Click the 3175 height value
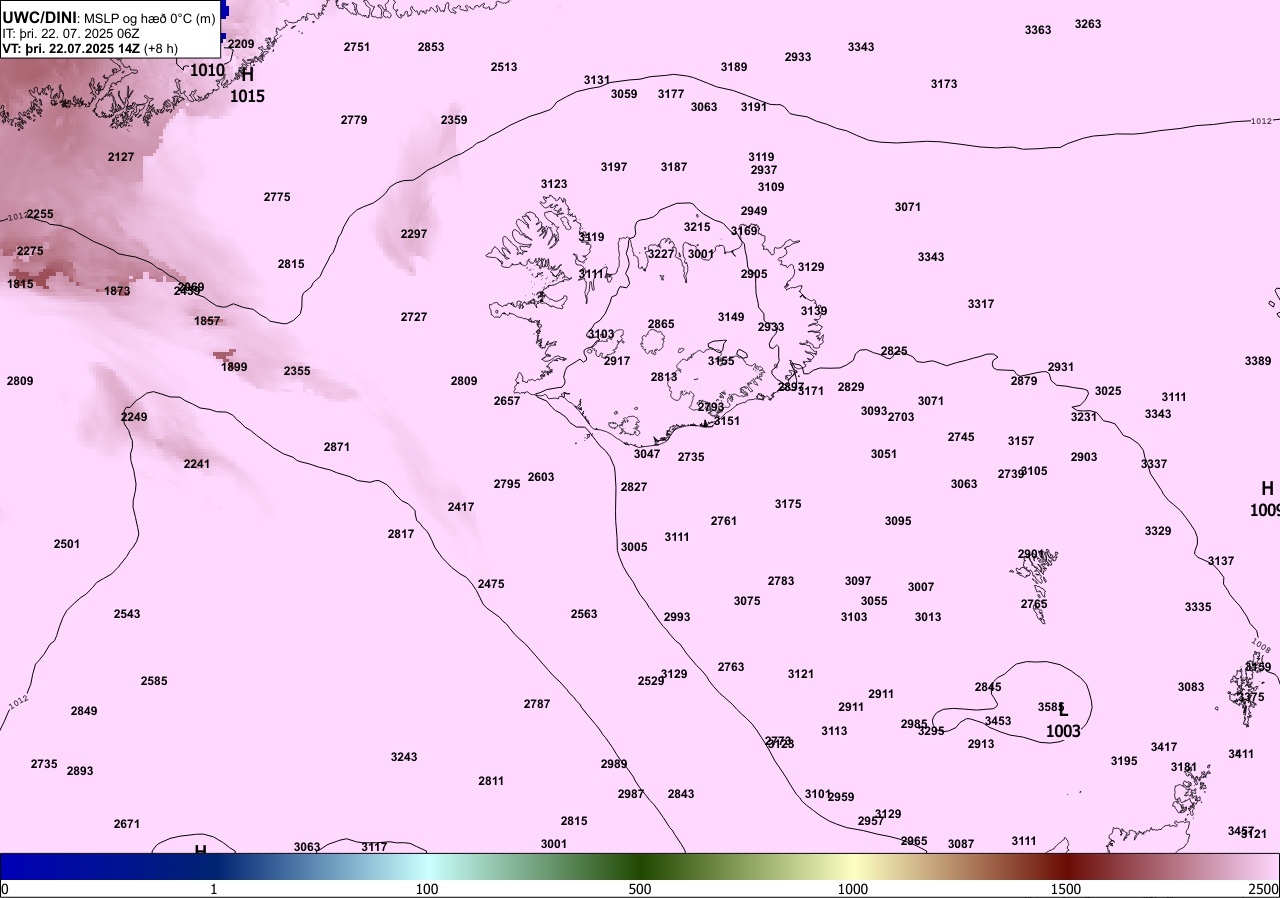Screen dimensions: 1280x898 788,504
